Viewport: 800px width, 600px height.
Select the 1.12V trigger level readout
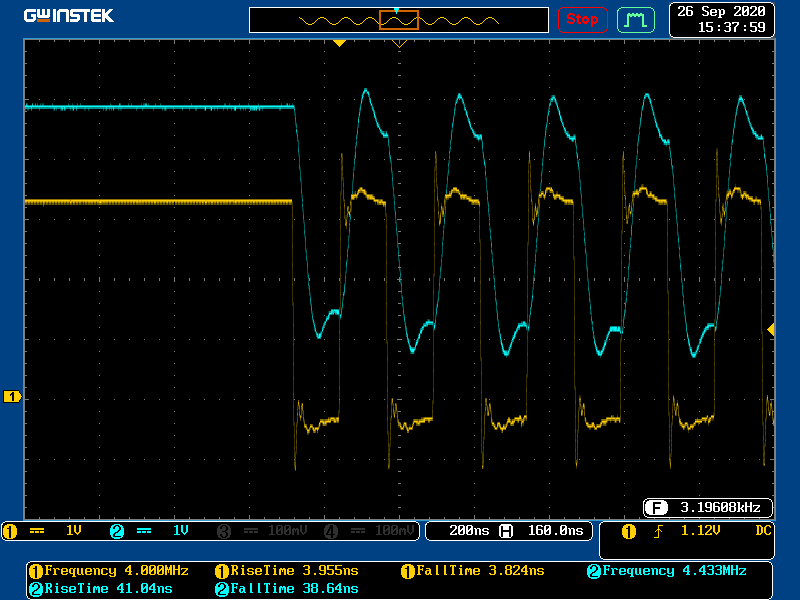click(700, 530)
